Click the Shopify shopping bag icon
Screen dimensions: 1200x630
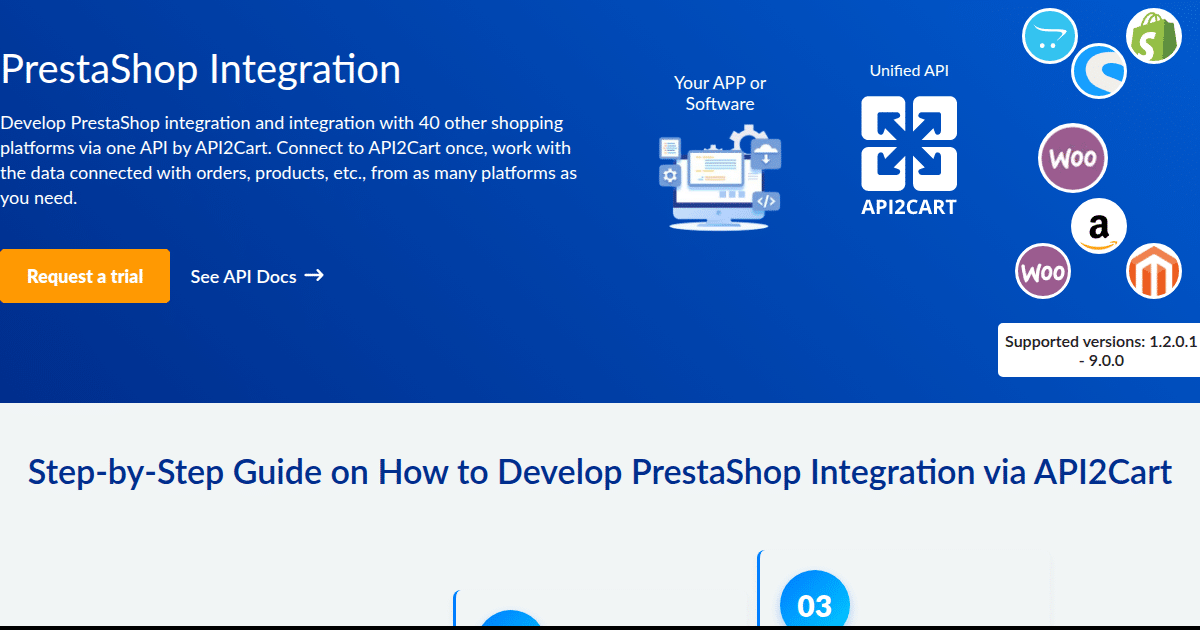click(x=1154, y=37)
